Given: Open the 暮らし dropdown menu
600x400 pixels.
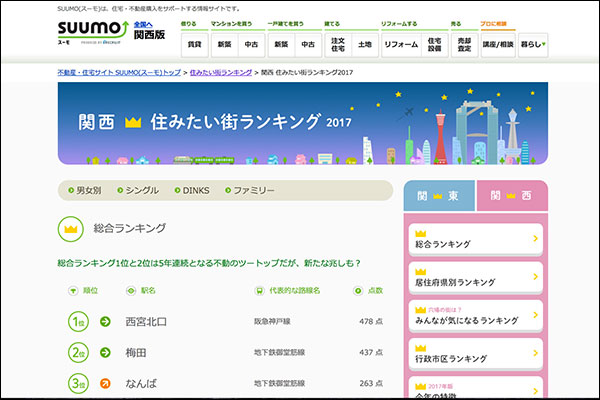Looking at the screenshot, I should 533,44.
